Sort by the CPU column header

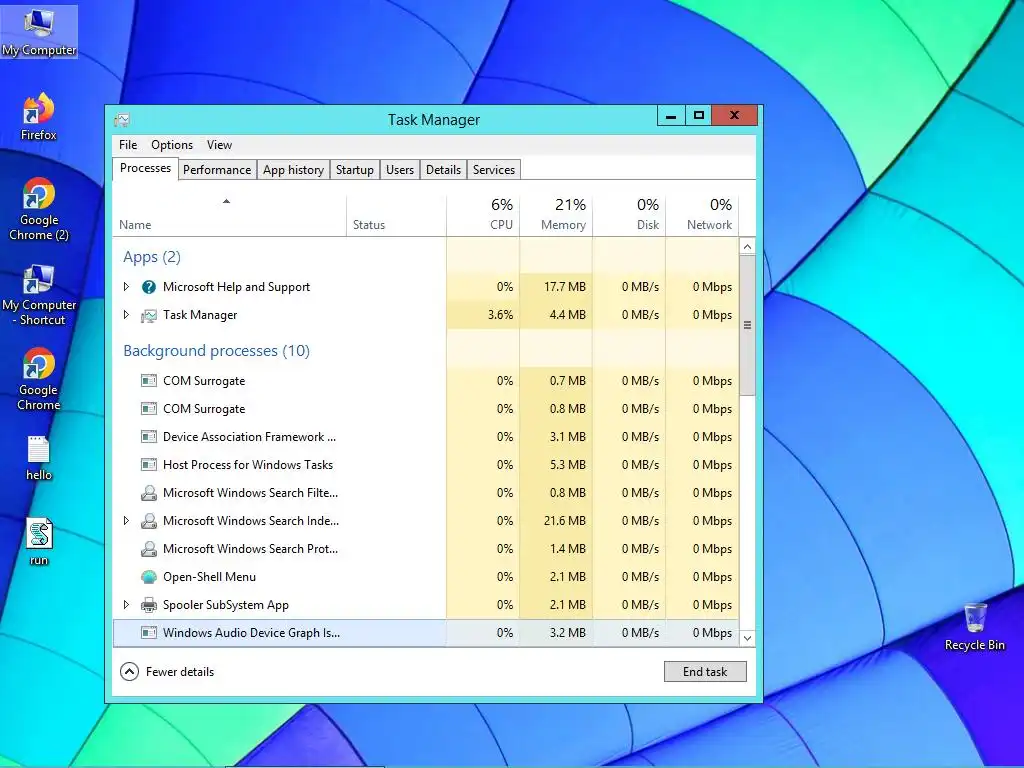[483, 215]
